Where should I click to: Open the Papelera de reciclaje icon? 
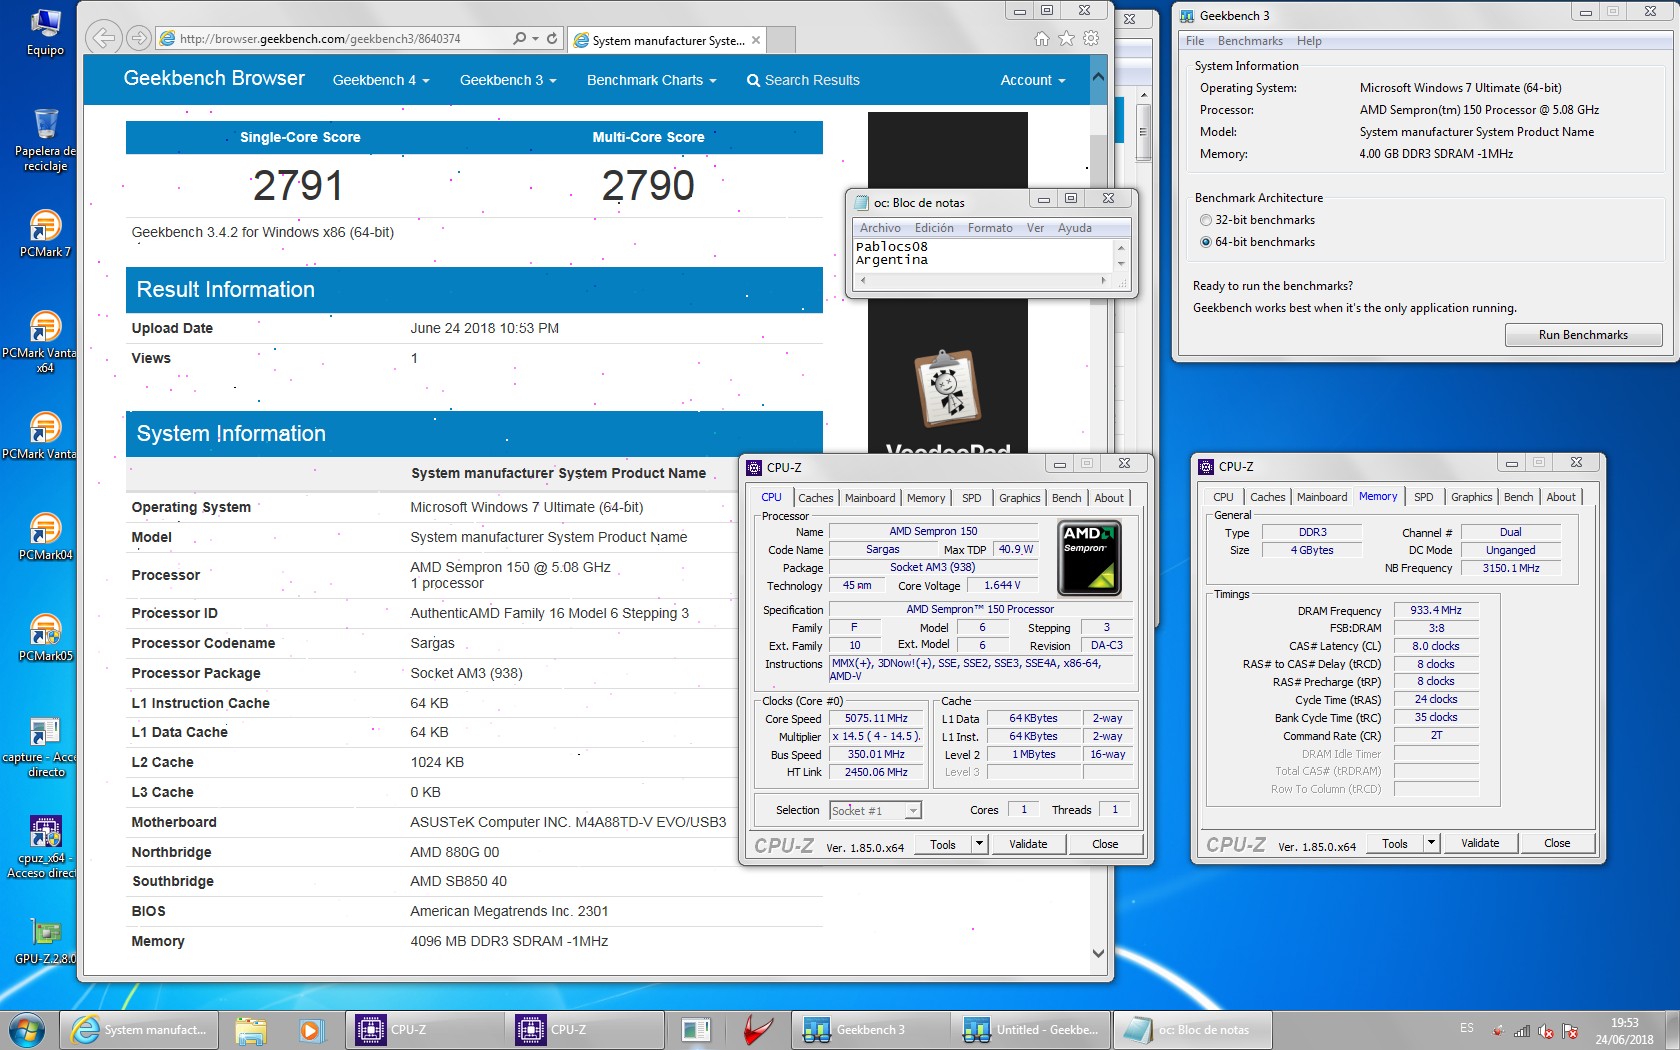45,140
